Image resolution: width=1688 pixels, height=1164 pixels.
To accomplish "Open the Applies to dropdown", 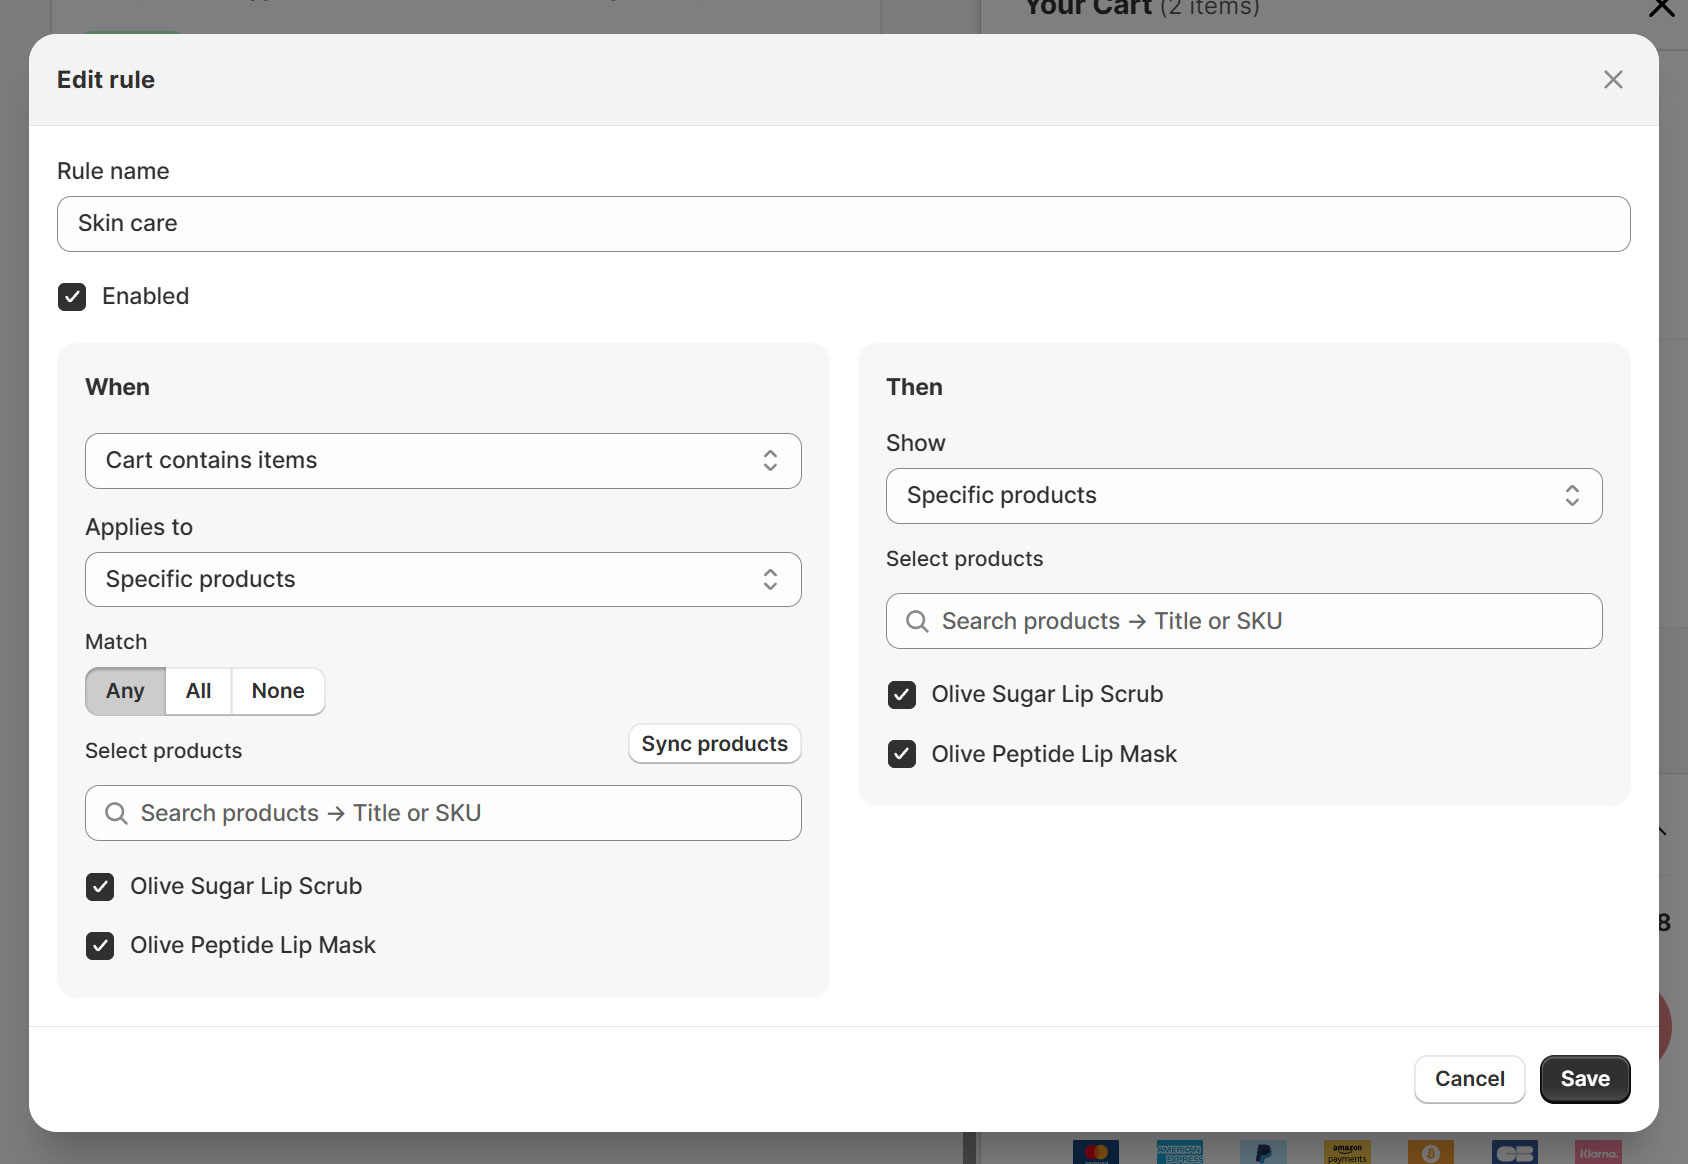I will [x=442, y=580].
